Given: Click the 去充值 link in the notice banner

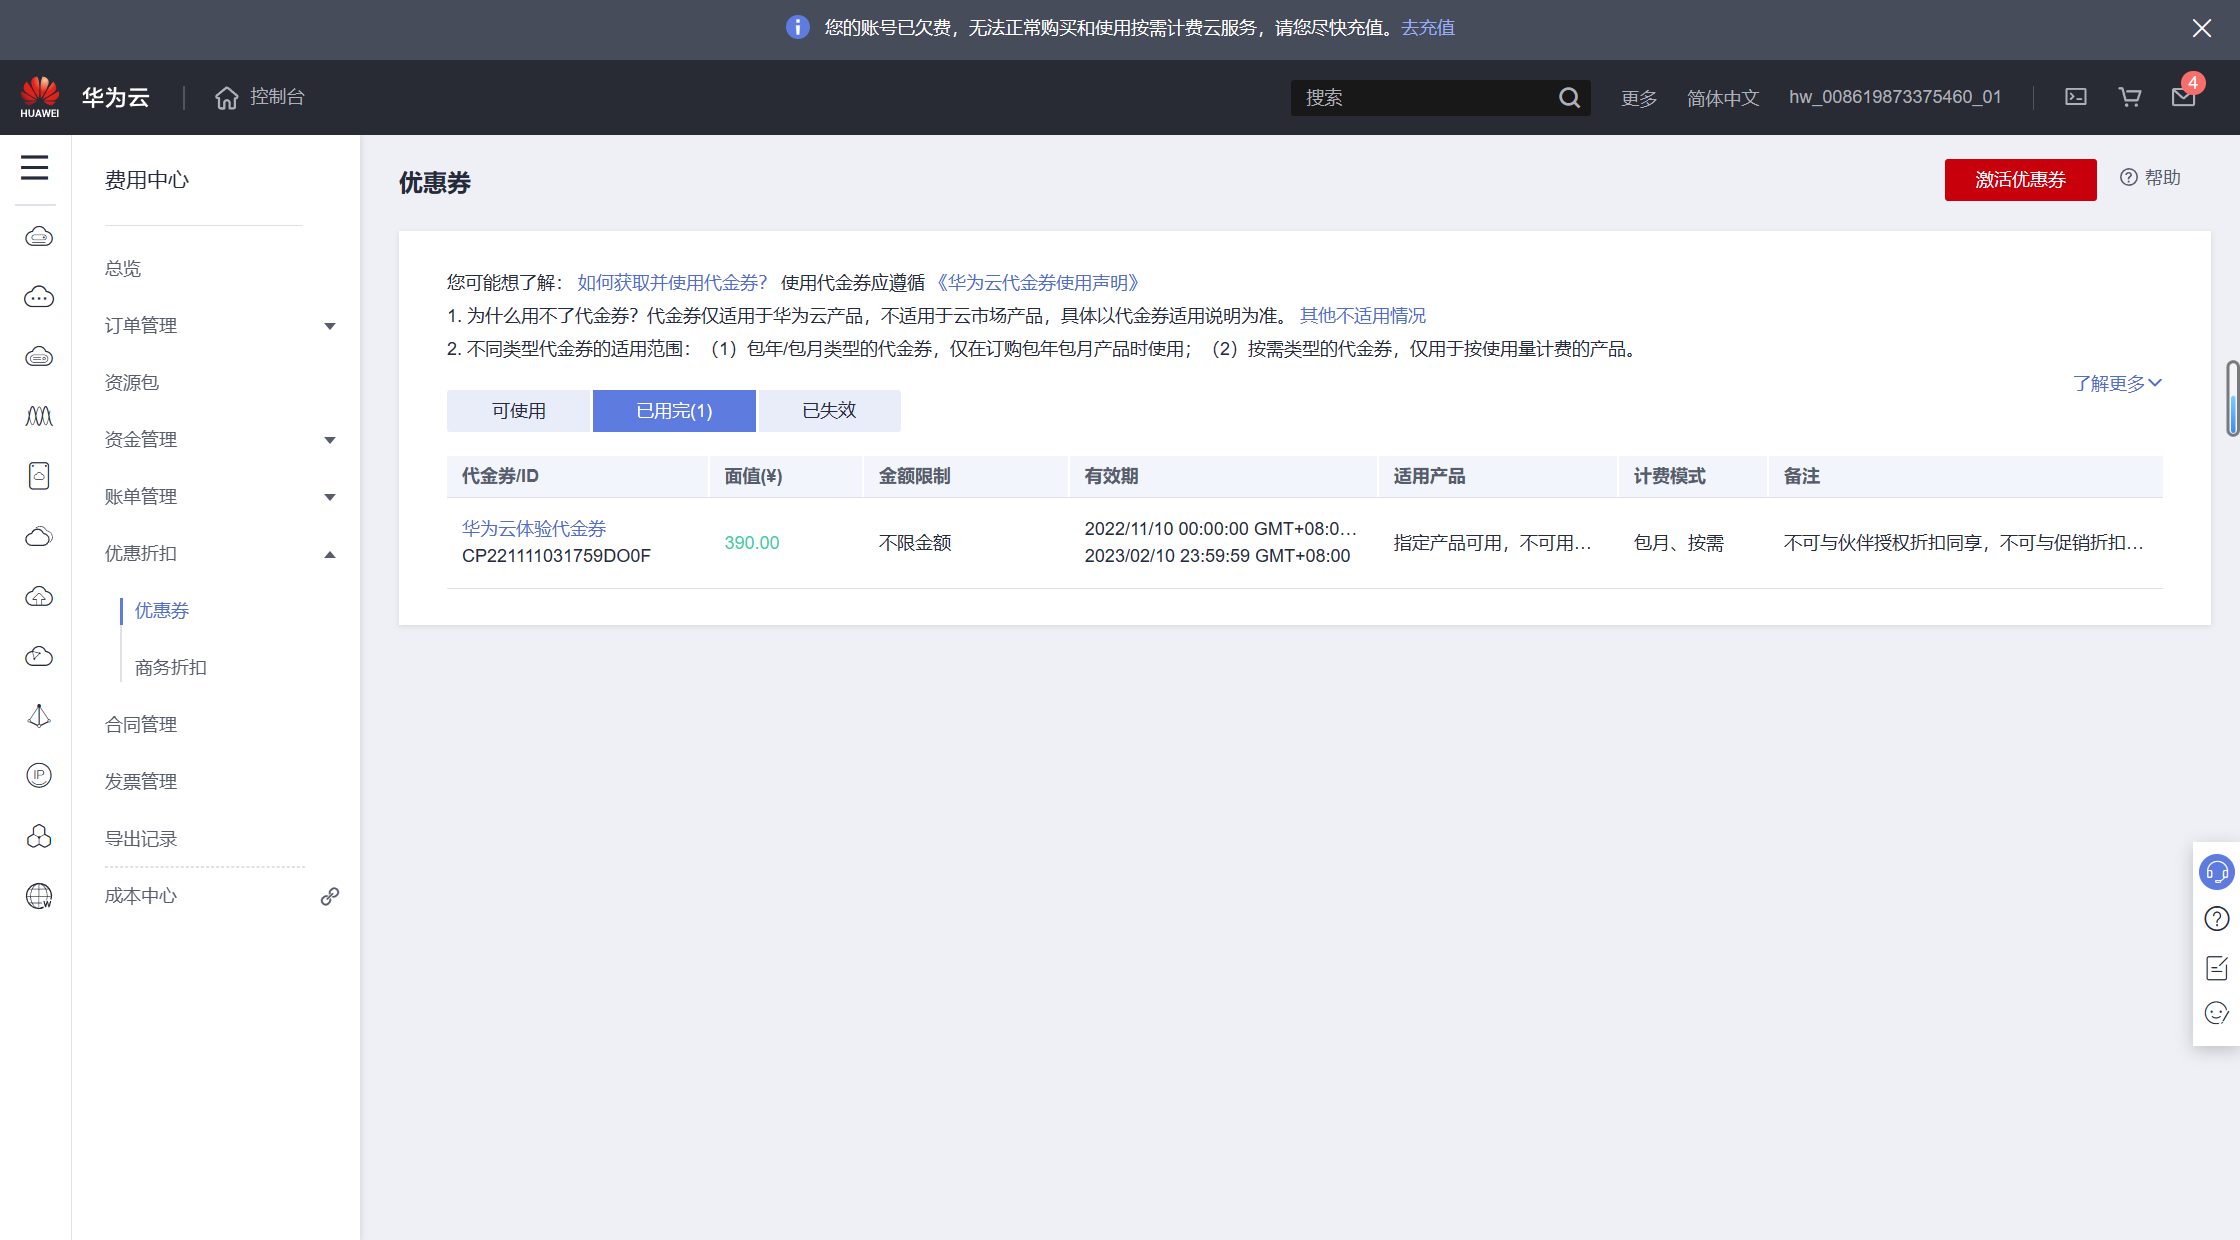Looking at the screenshot, I should click(1427, 28).
